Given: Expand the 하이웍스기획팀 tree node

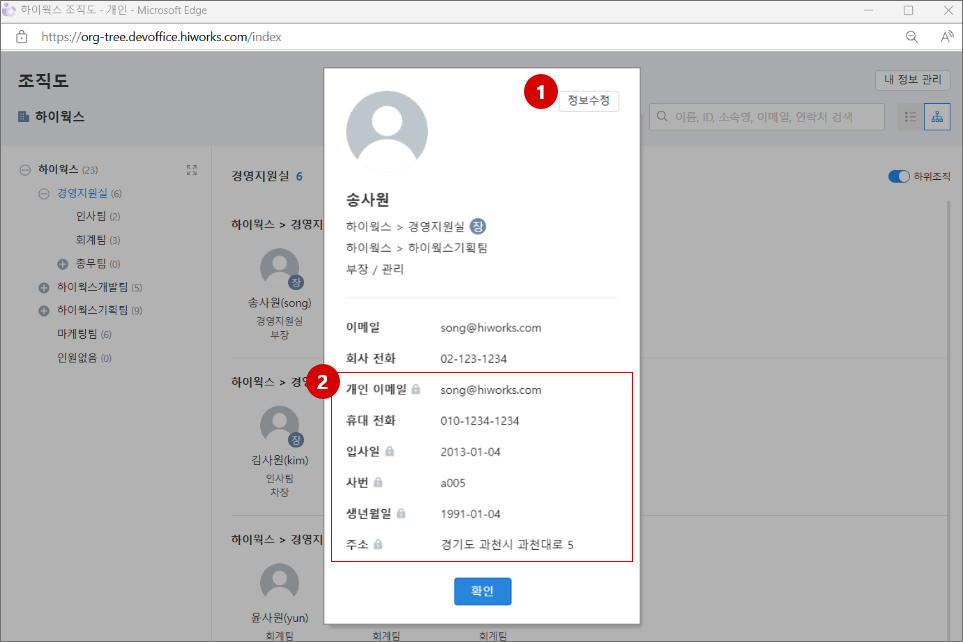Looking at the screenshot, I should coord(44,311).
